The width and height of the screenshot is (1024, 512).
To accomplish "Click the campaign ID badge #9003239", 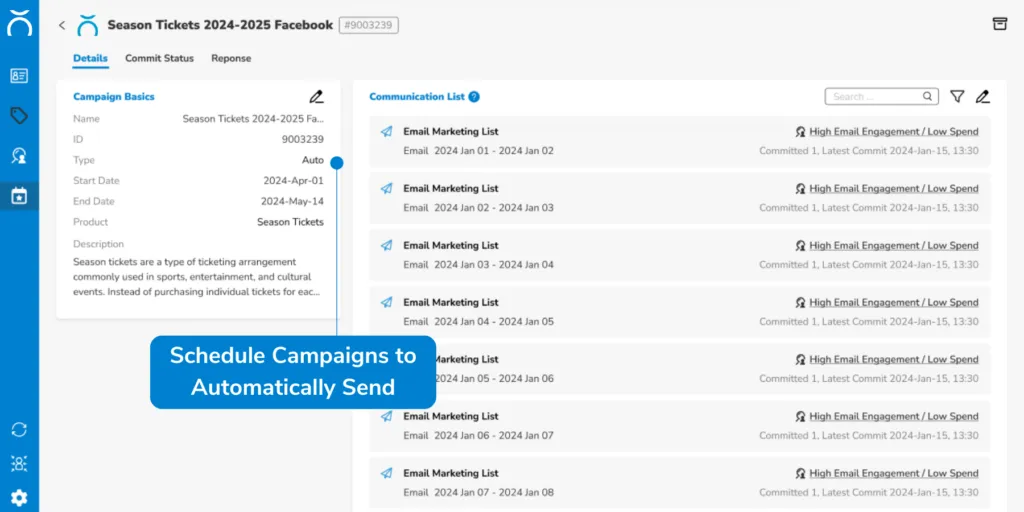I will [x=368, y=25].
